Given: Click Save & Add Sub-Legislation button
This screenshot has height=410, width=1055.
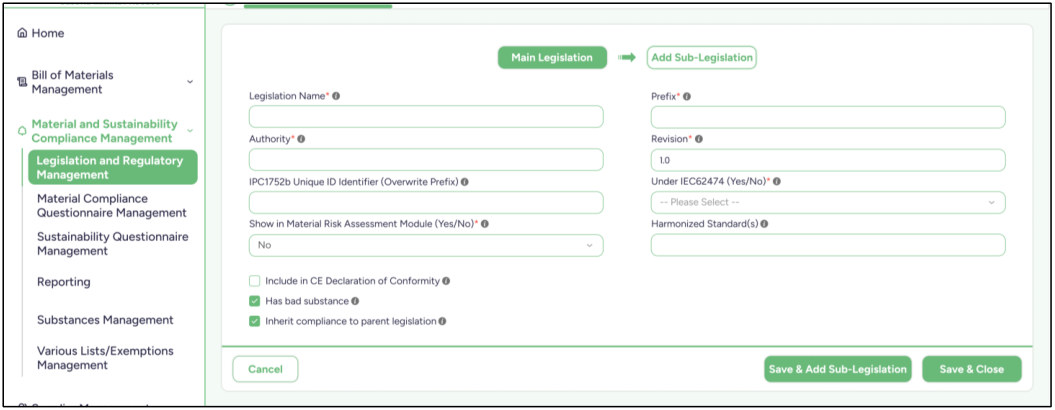Looking at the screenshot, I should coord(838,369).
